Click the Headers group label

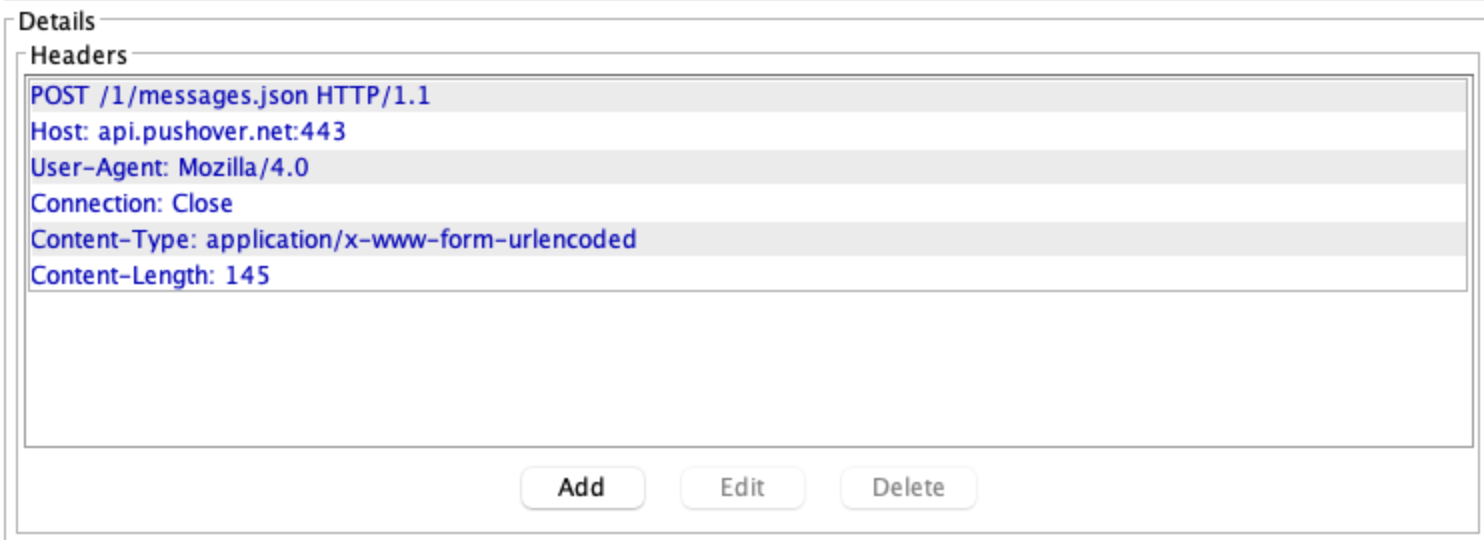point(79,56)
